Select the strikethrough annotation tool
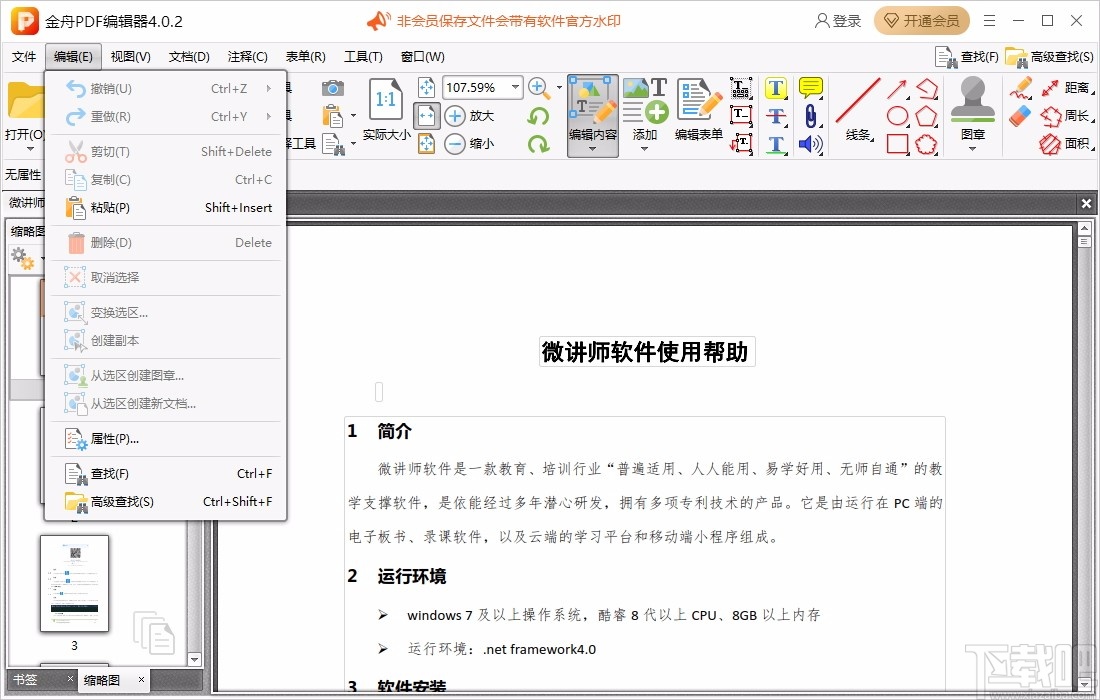1100x700 pixels. pos(775,118)
